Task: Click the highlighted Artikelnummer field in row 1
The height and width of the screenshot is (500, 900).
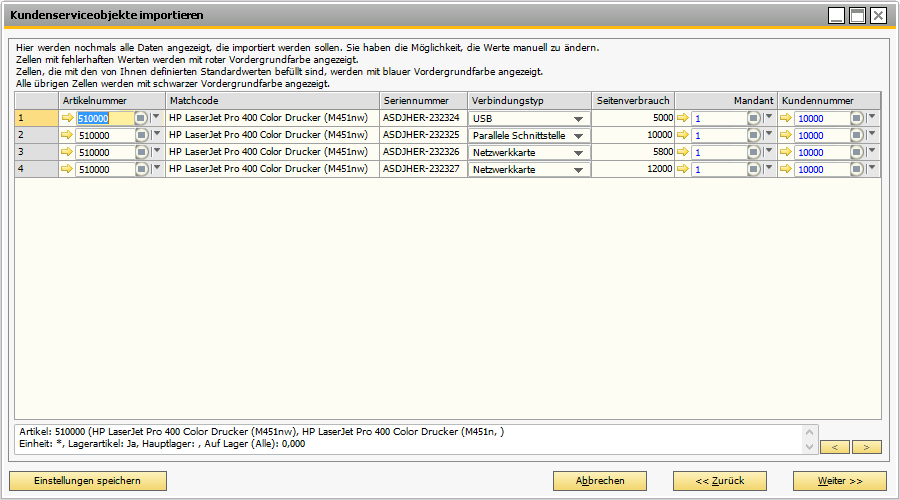Action: click(104, 118)
